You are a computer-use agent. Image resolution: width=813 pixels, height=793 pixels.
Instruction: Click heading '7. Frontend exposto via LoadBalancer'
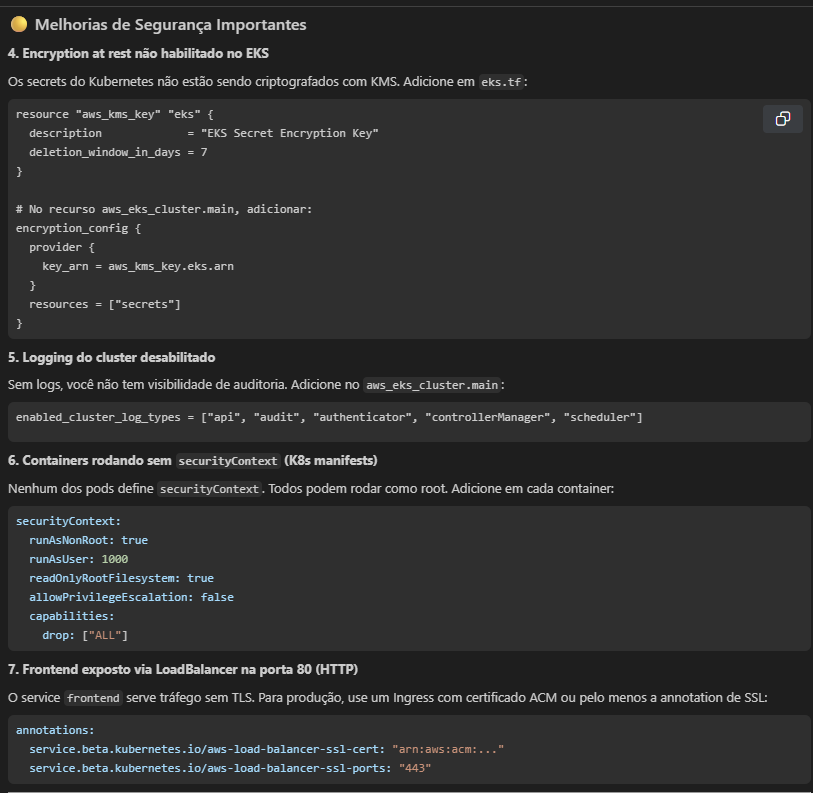pyautogui.click(x=182, y=668)
